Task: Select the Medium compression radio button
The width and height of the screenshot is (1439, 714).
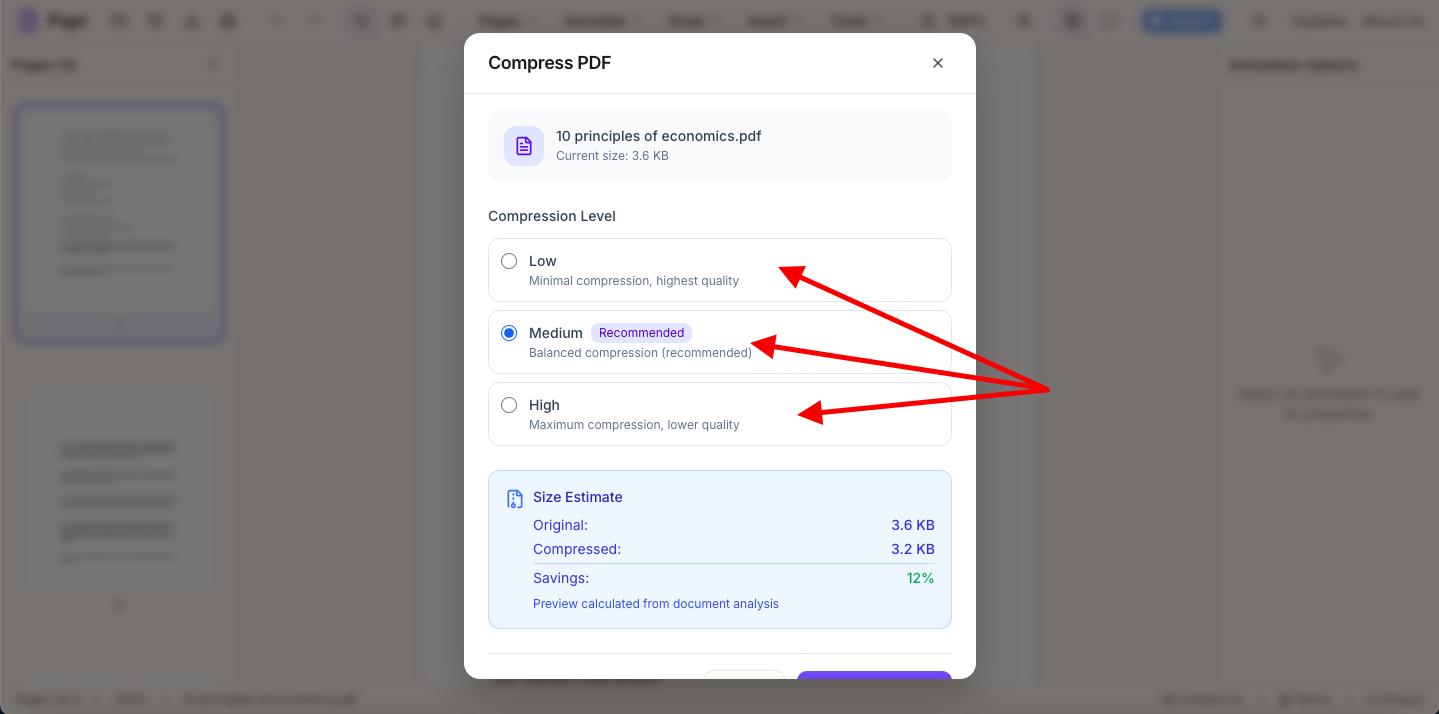Action: click(509, 333)
